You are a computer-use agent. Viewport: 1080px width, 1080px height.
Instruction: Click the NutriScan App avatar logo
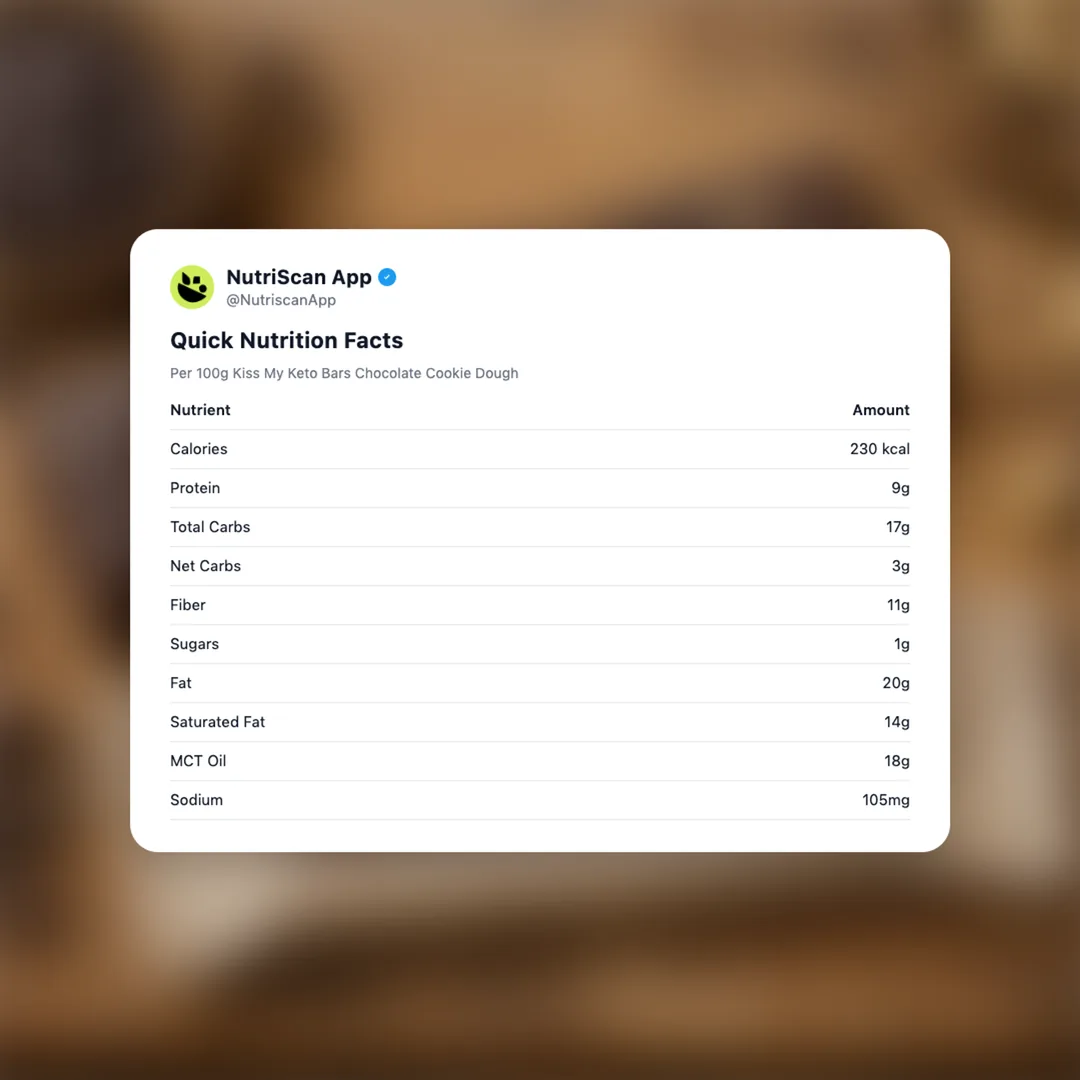click(x=192, y=287)
